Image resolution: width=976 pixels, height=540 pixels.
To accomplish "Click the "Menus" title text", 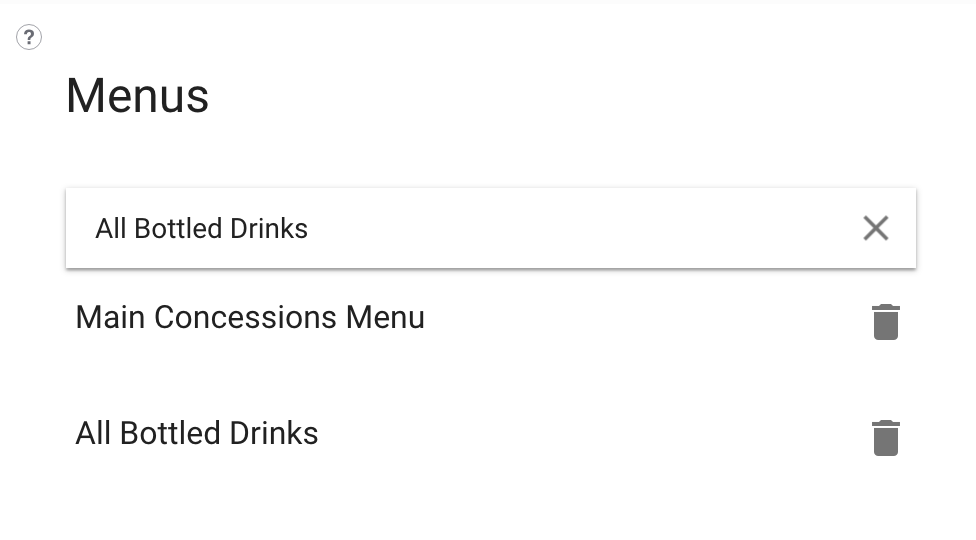I will [x=138, y=96].
